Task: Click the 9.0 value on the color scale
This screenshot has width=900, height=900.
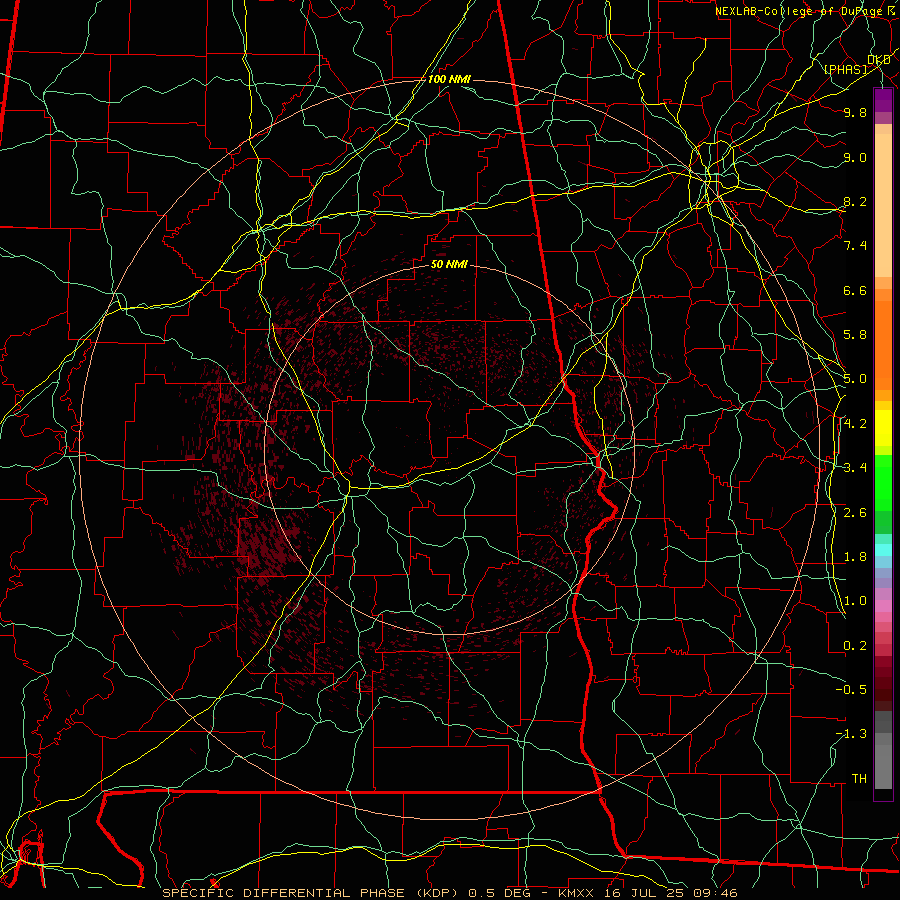Action: coord(855,157)
